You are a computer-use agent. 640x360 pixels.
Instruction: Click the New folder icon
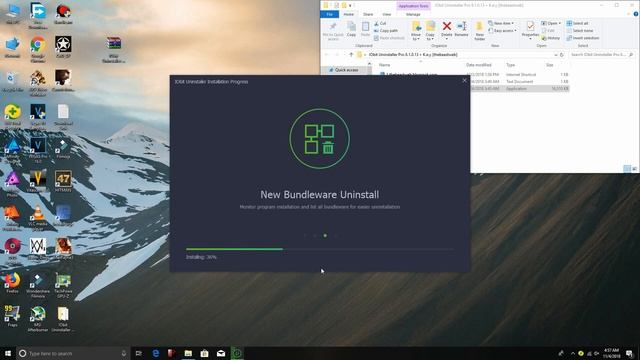click(x=480, y=31)
